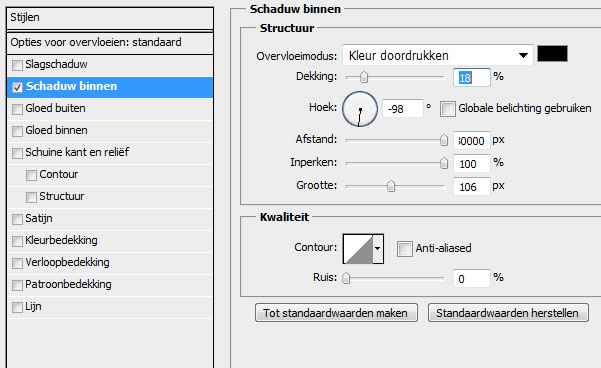The width and height of the screenshot is (601, 368).
Task: Click the Dekking slider handle
Action: tap(364, 77)
